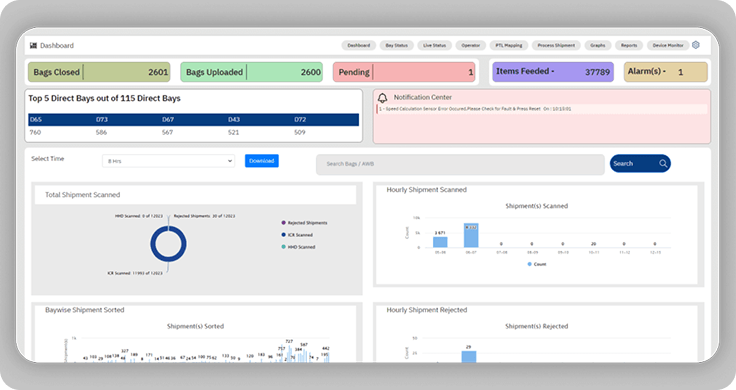This screenshot has width=736, height=390.
Task: Click the Pending 1 card
Action: tap(404, 72)
